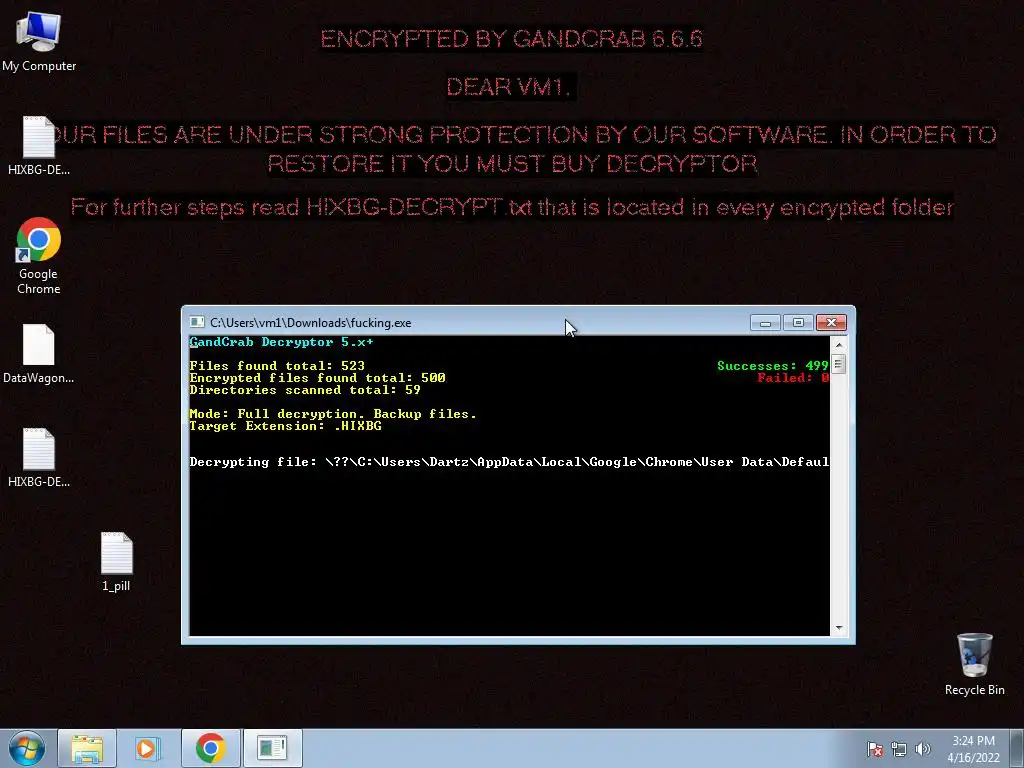This screenshot has width=1024, height=768.
Task: Click the console window system menu icon
Action: tap(197, 323)
